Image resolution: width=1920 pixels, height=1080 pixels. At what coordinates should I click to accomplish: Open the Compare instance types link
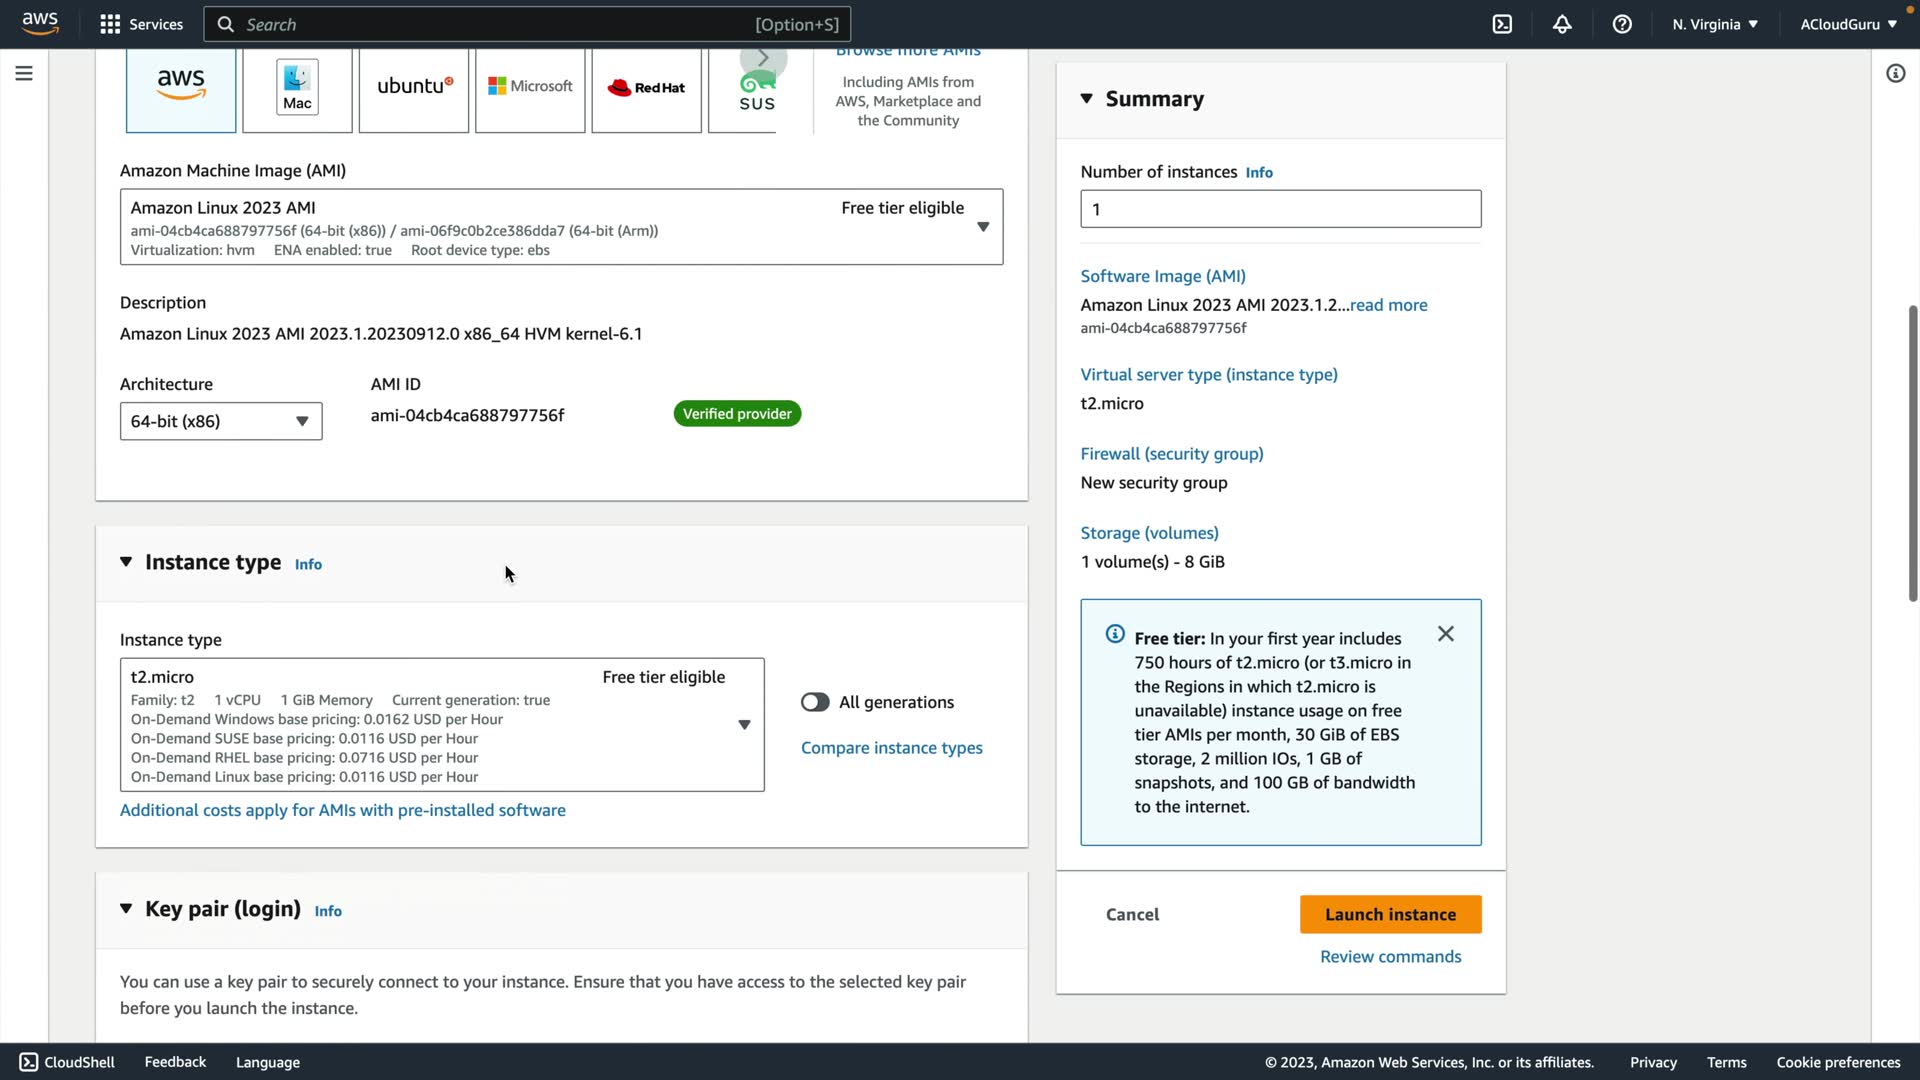coord(891,748)
